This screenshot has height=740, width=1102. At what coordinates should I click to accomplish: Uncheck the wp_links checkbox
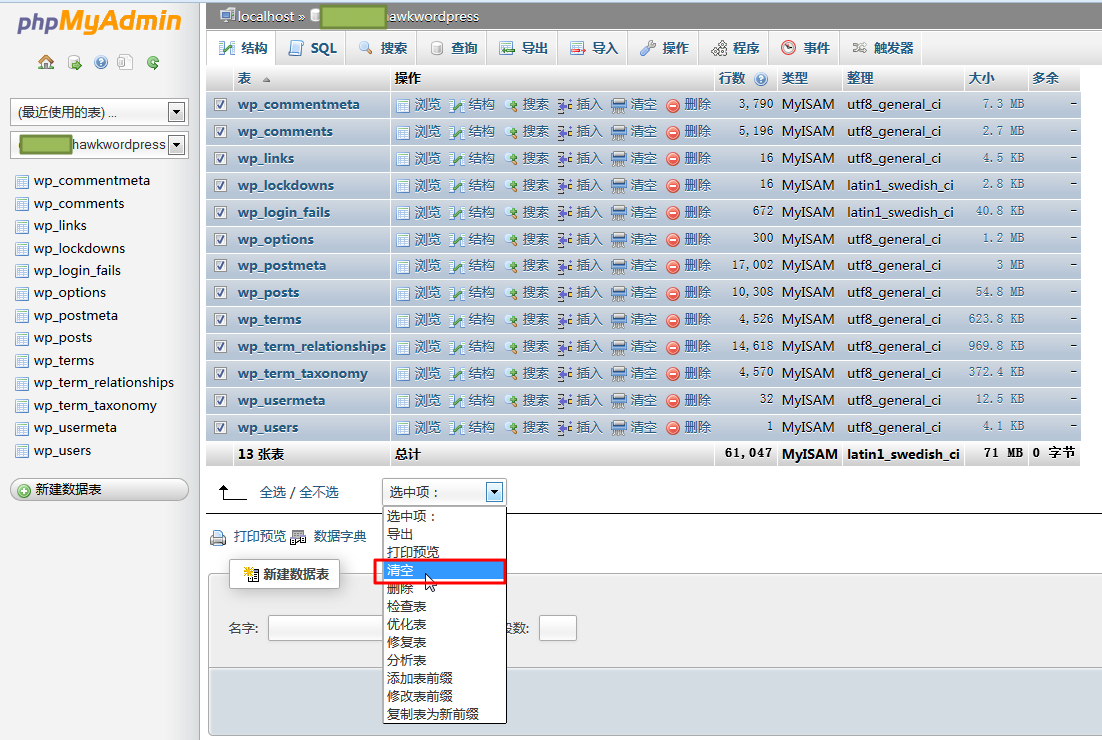point(221,158)
